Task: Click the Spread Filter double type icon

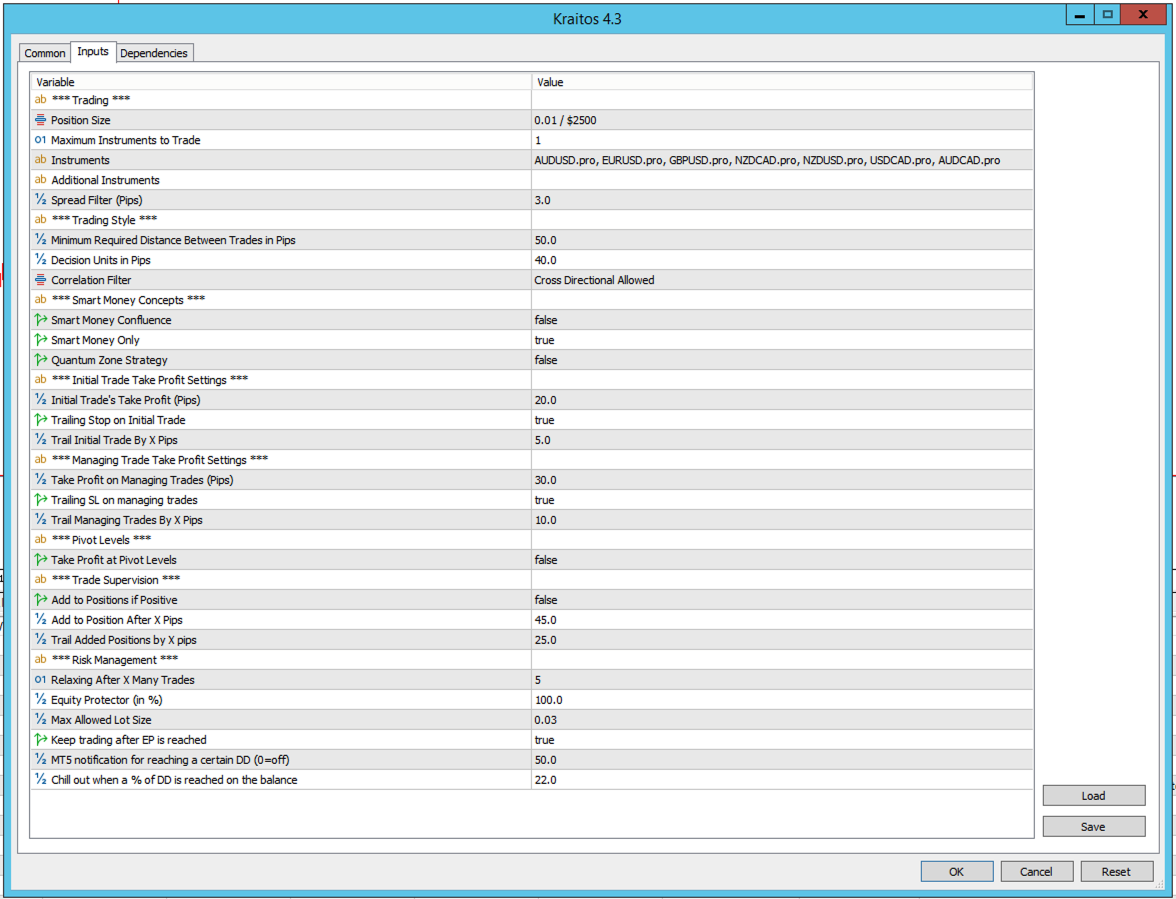Action: 41,200
